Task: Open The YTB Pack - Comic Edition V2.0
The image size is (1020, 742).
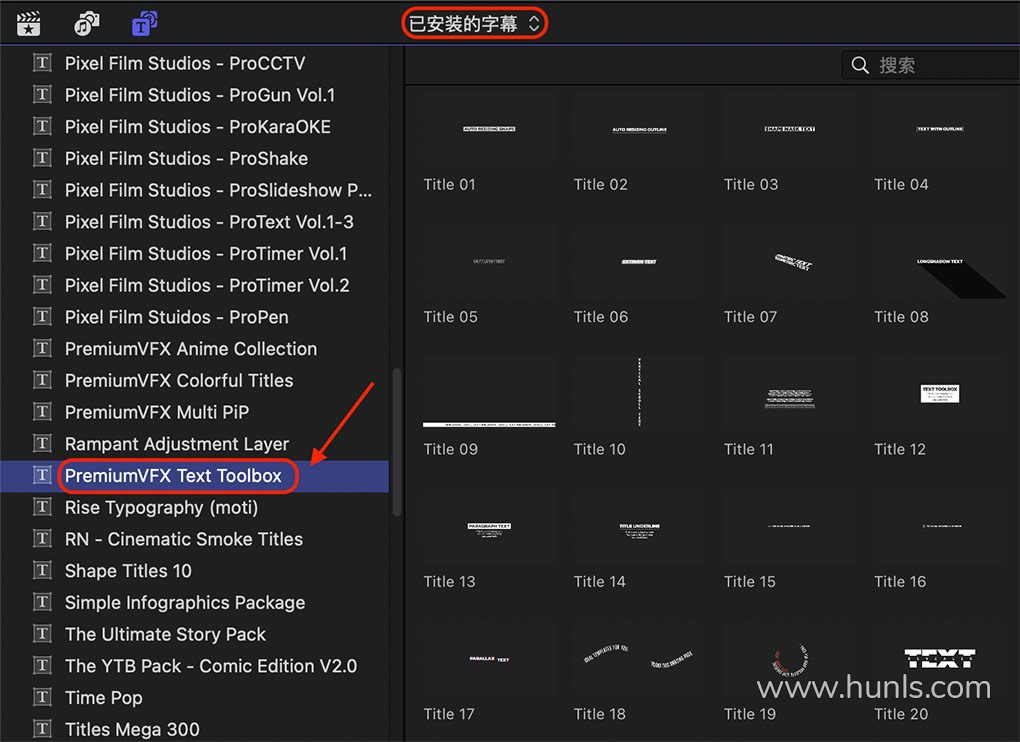Action: click(195, 666)
